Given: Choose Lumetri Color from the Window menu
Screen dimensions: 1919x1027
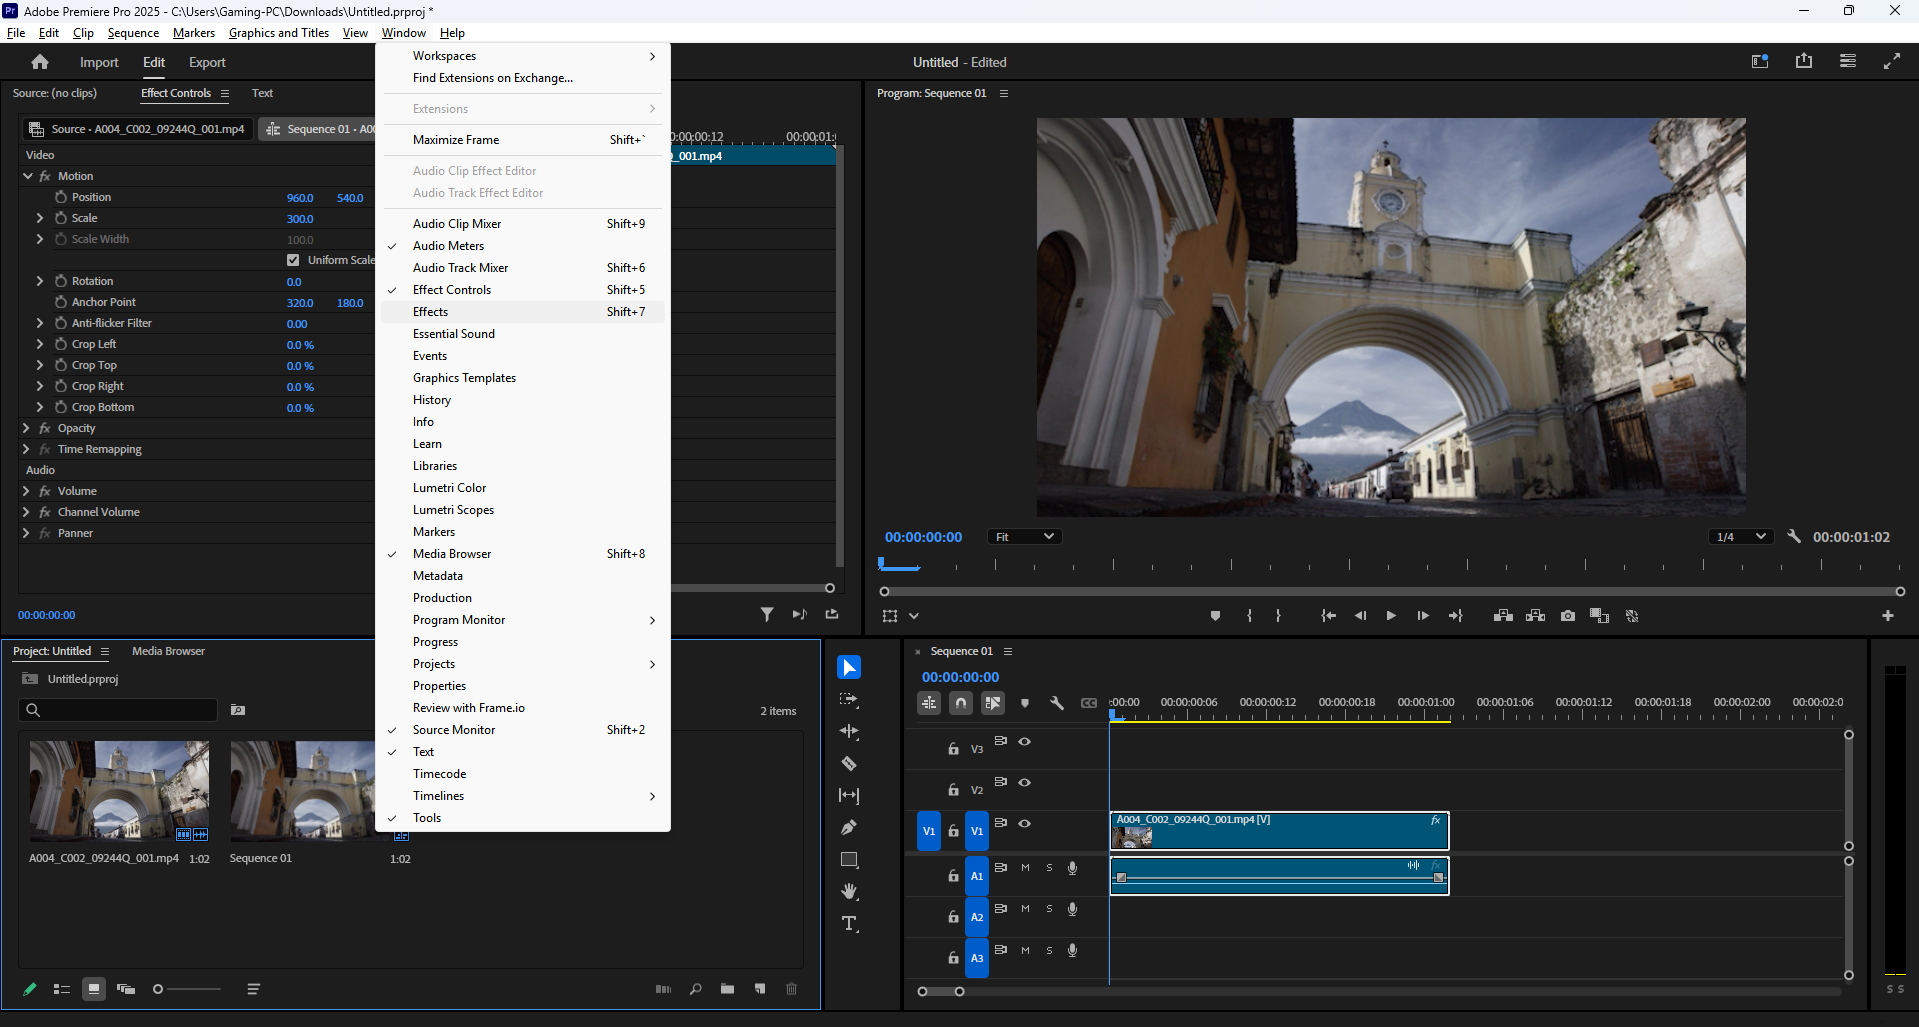Looking at the screenshot, I should tap(449, 488).
